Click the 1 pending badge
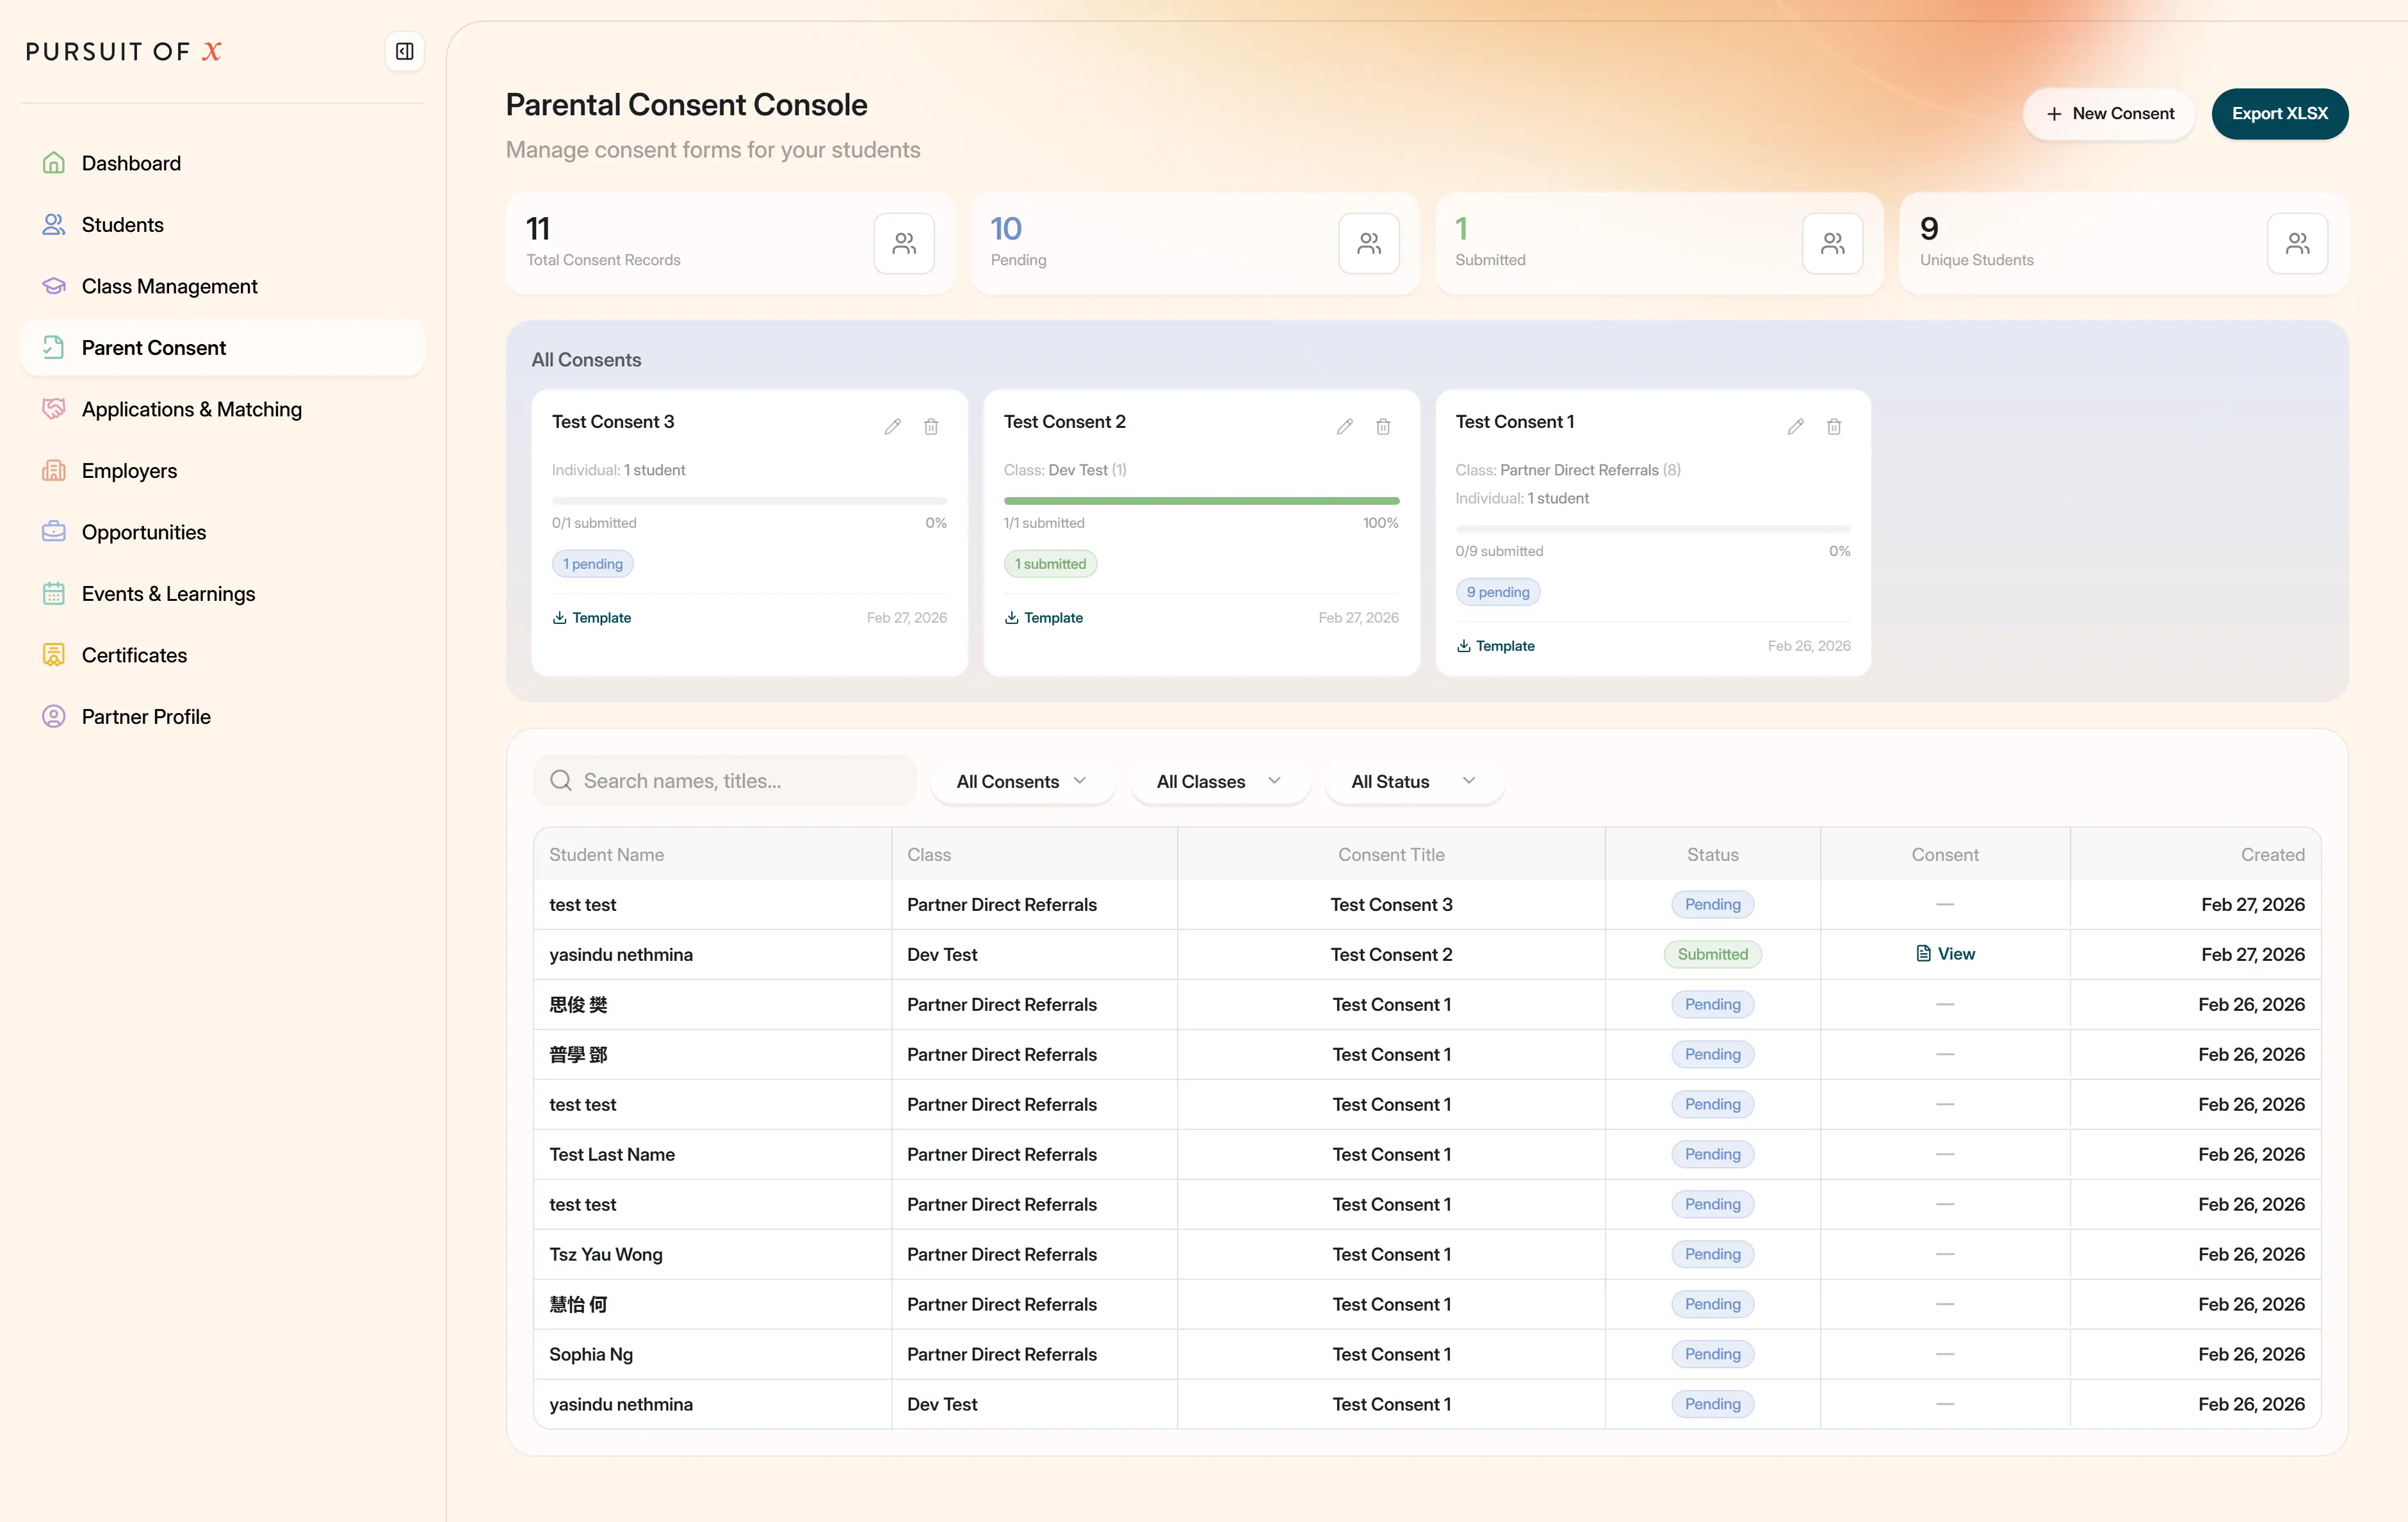The width and height of the screenshot is (2408, 1522). coord(593,564)
